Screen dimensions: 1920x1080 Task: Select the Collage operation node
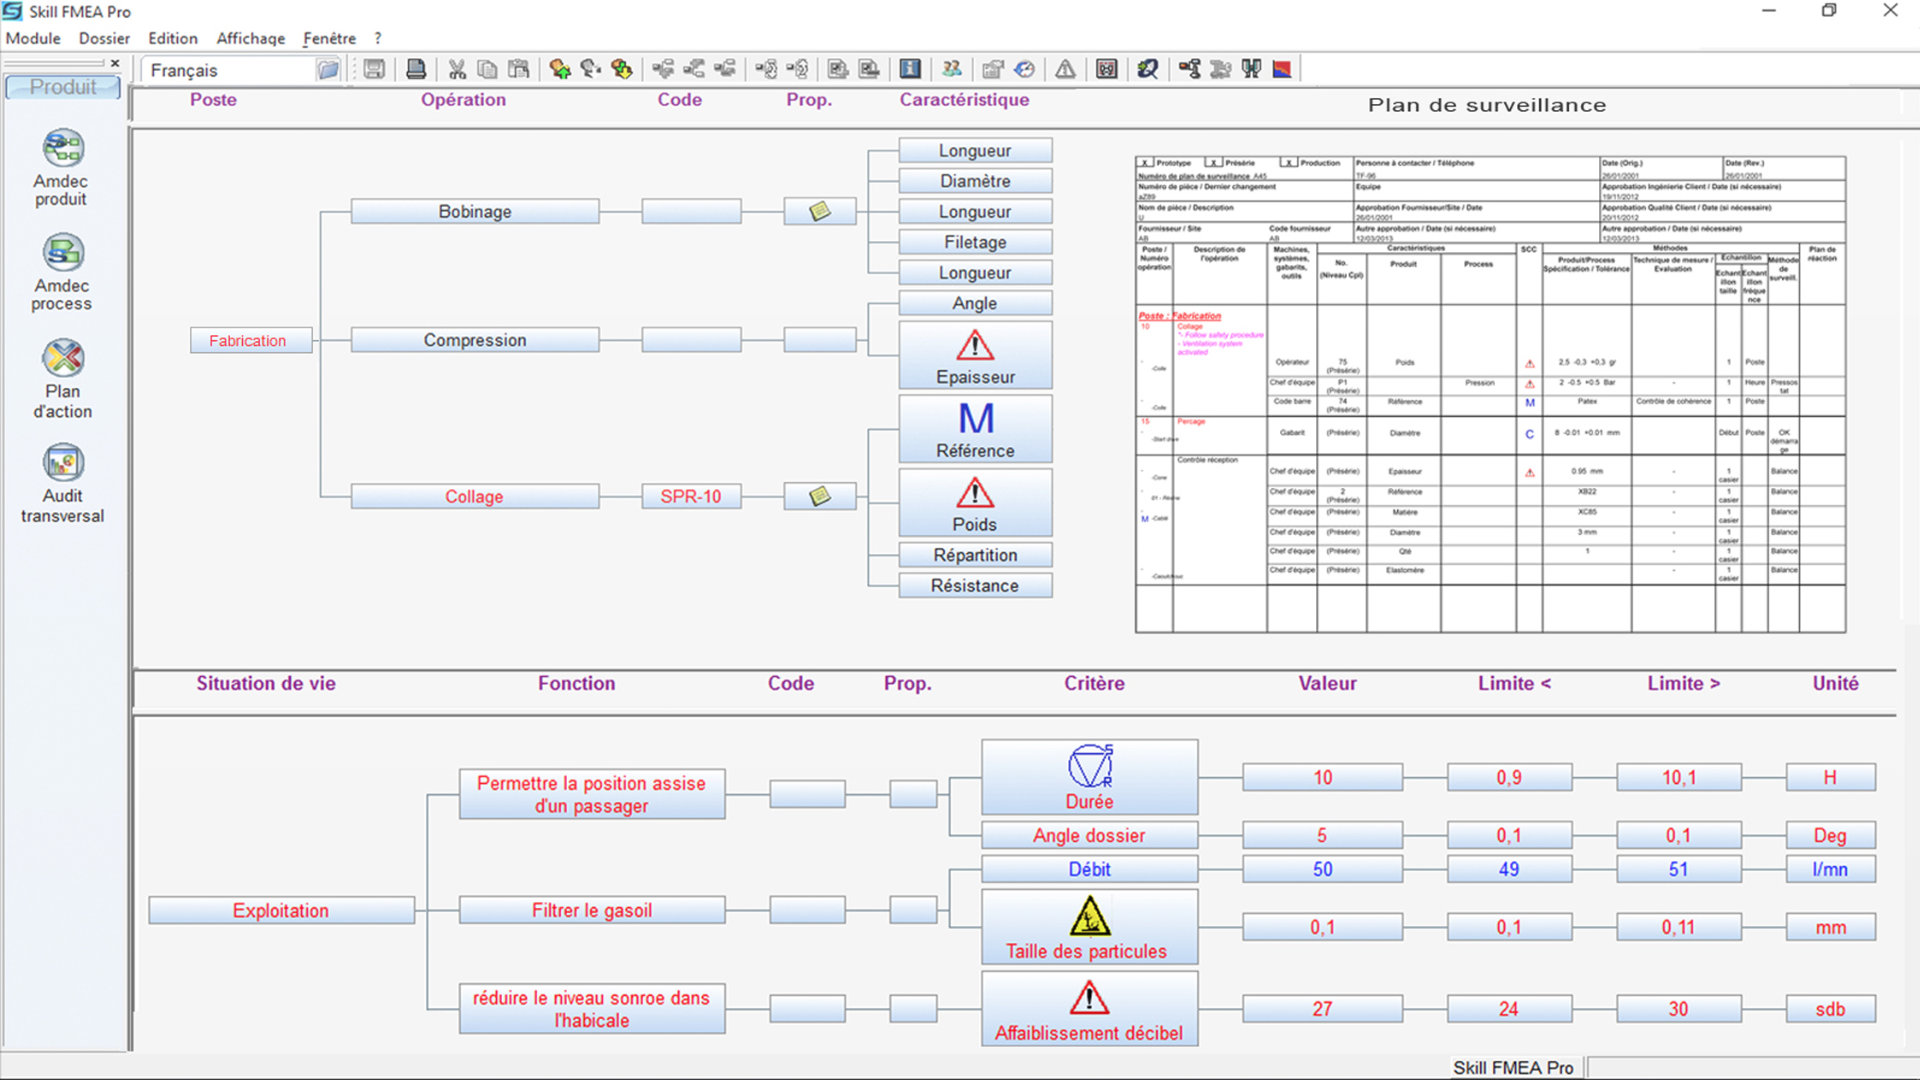[x=475, y=496]
